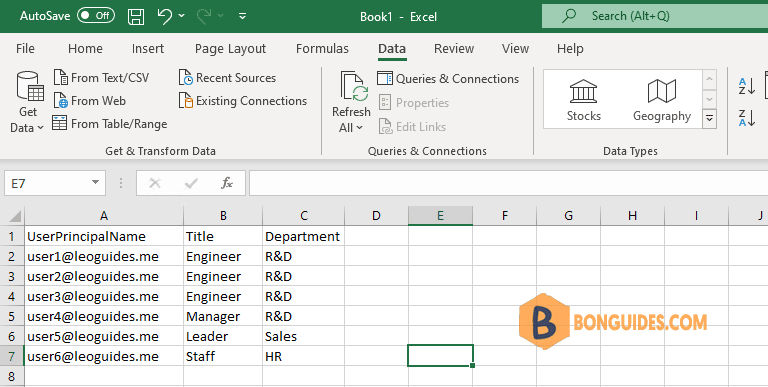768x387 pixels.
Task: Show Queries & Connections pane
Action: (448, 79)
